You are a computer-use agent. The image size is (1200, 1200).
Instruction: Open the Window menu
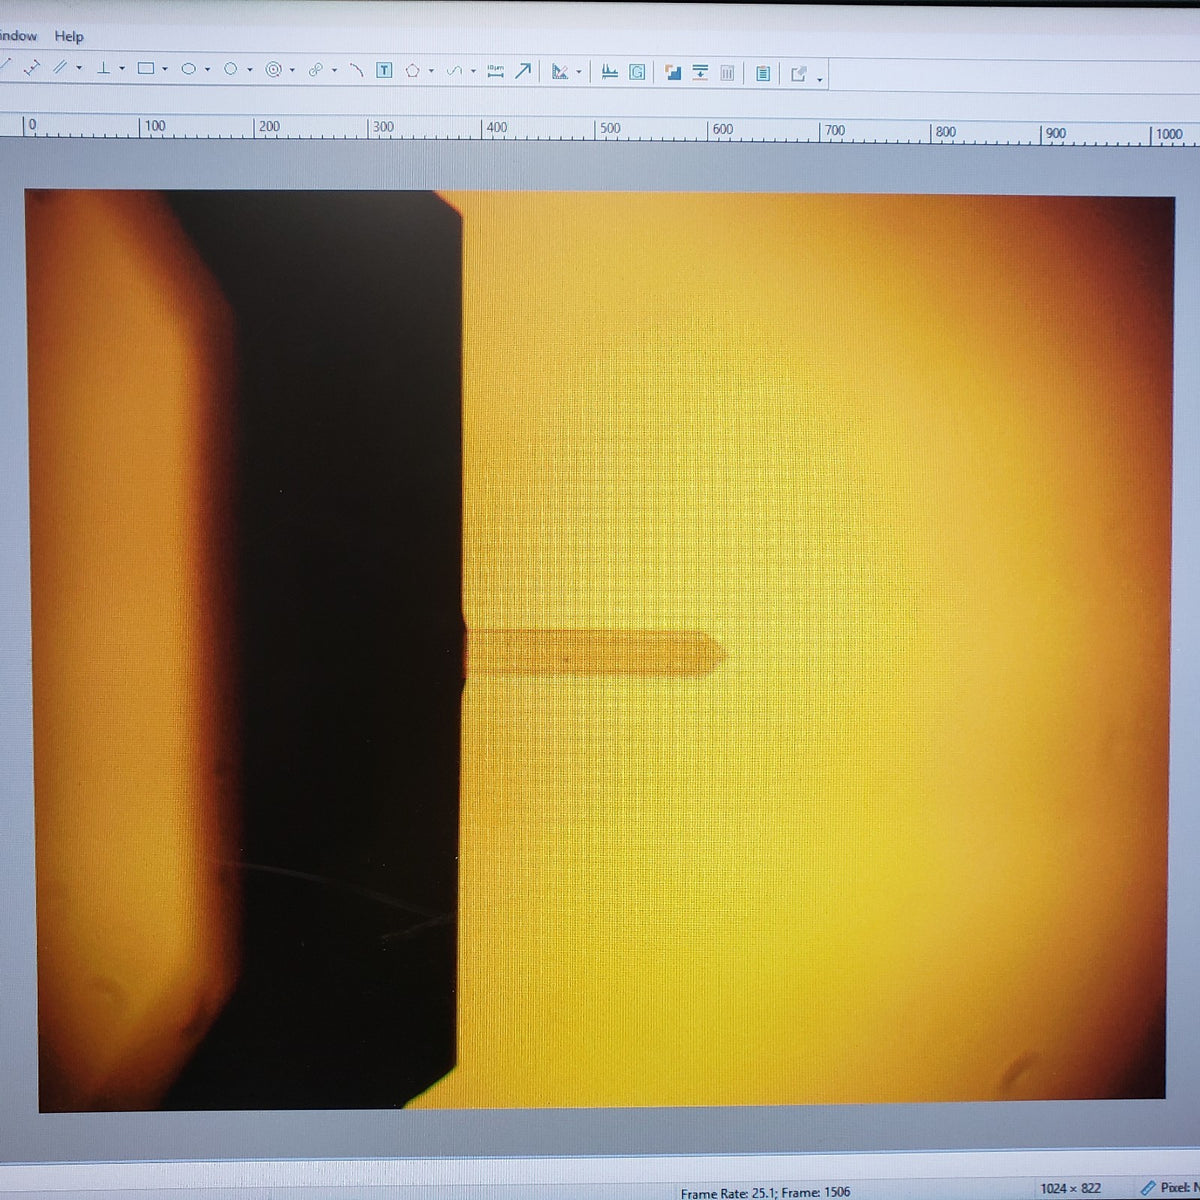(x=17, y=36)
